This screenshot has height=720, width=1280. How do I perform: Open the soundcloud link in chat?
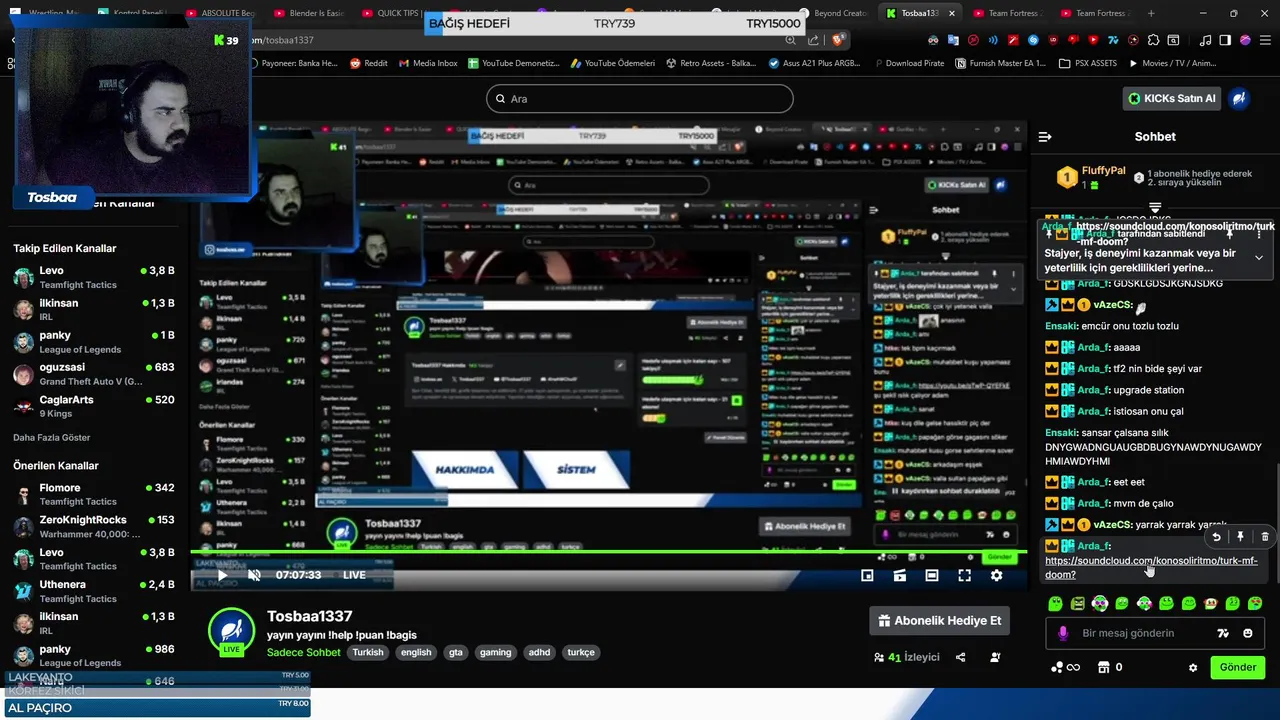1151,567
